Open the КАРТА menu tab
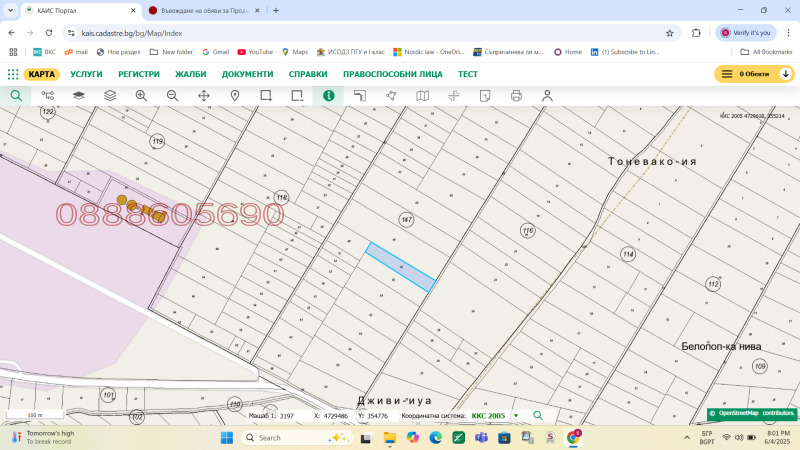 point(41,74)
